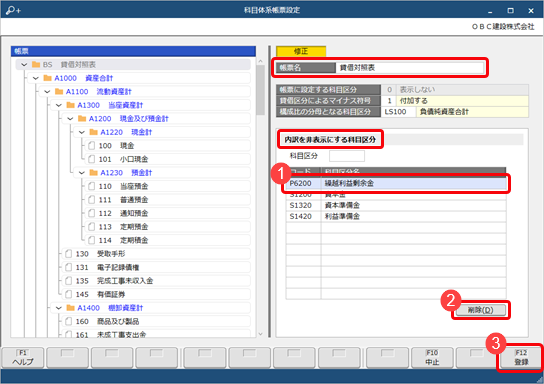Click document icon of 101 小口現金
The image size is (544, 384).
[x=92, y=159]
